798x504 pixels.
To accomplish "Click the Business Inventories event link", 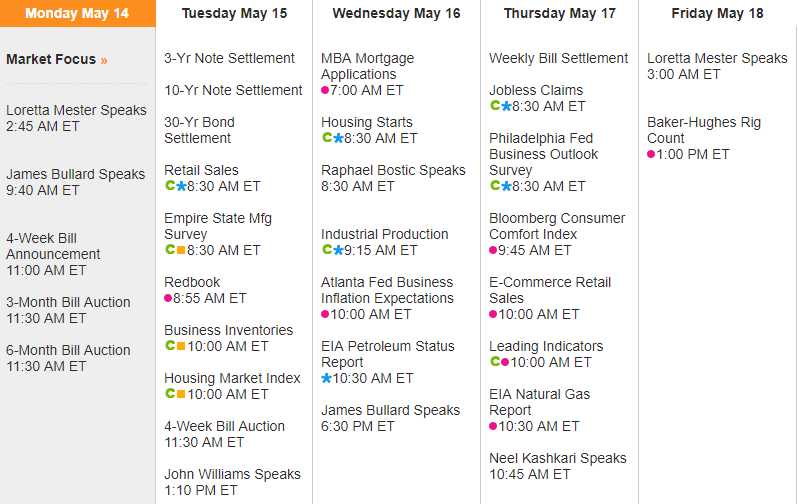I will (228, 330).
